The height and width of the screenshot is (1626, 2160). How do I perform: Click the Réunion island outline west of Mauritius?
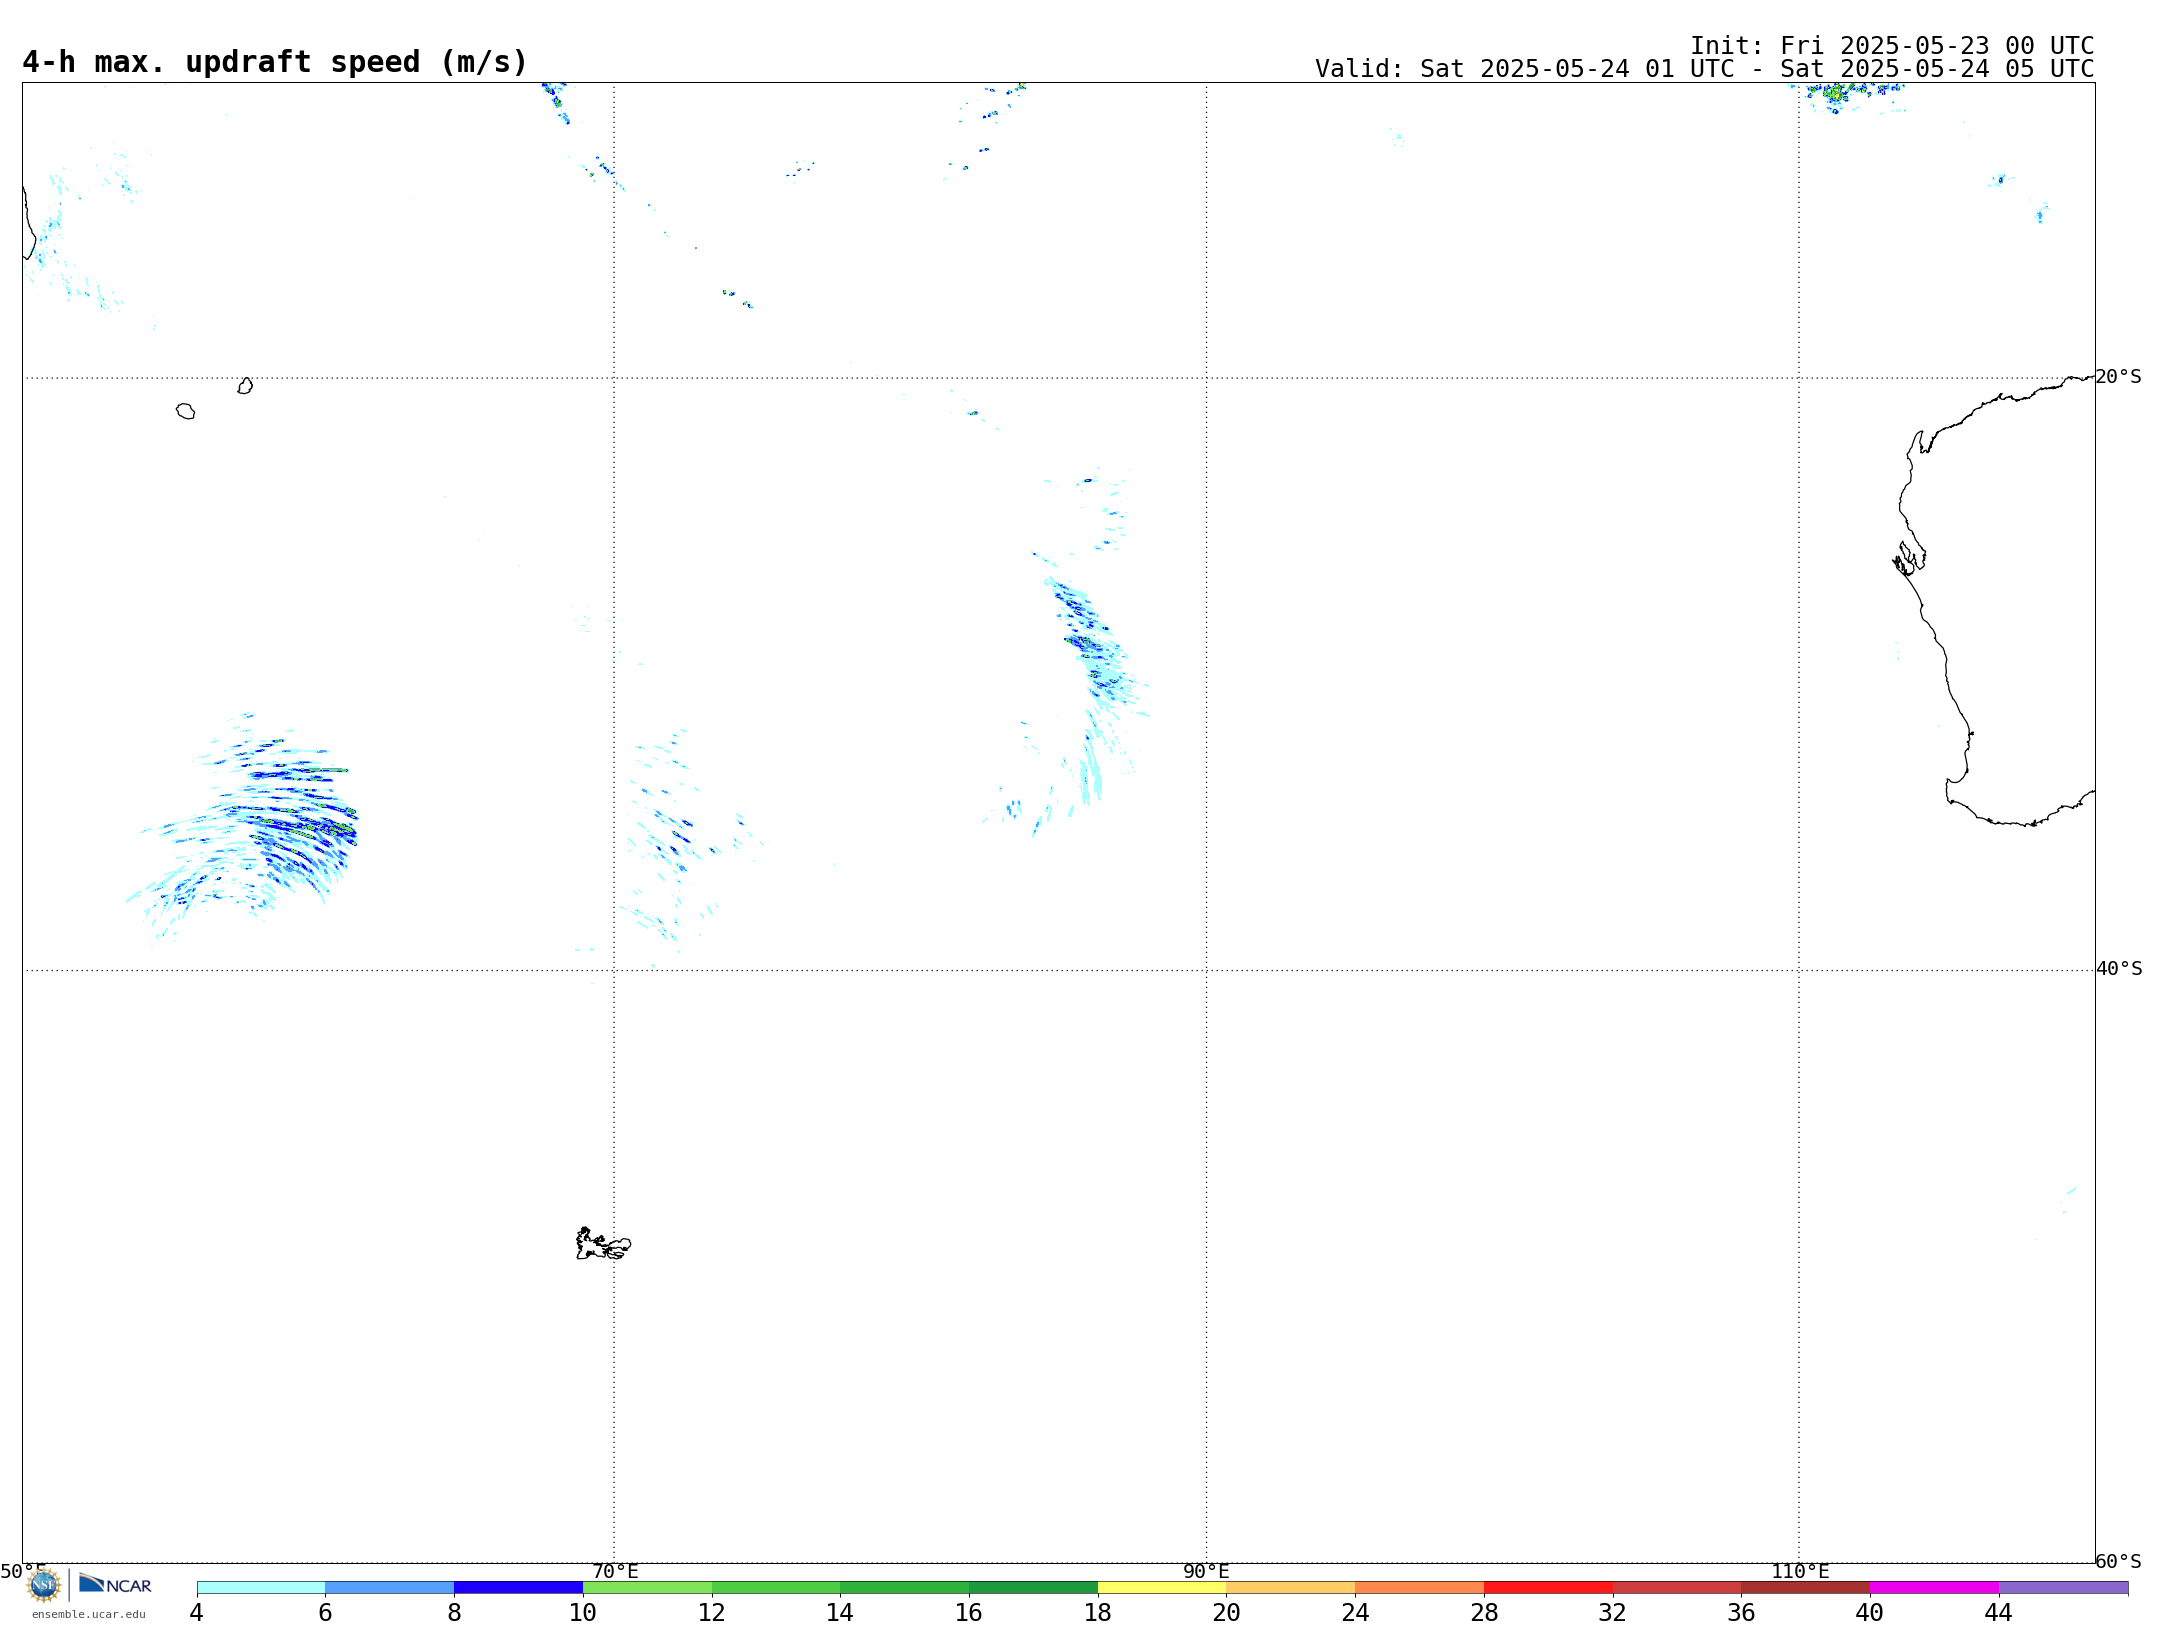(185, 411)
